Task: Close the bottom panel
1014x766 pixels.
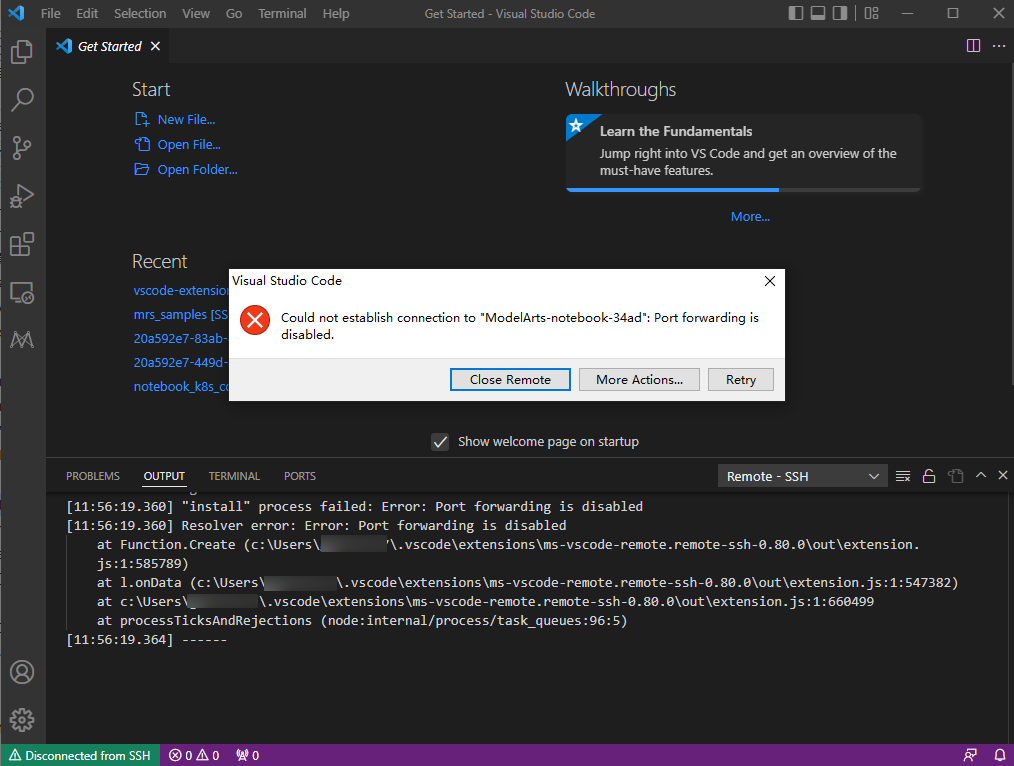Action: coord(1003,475)
